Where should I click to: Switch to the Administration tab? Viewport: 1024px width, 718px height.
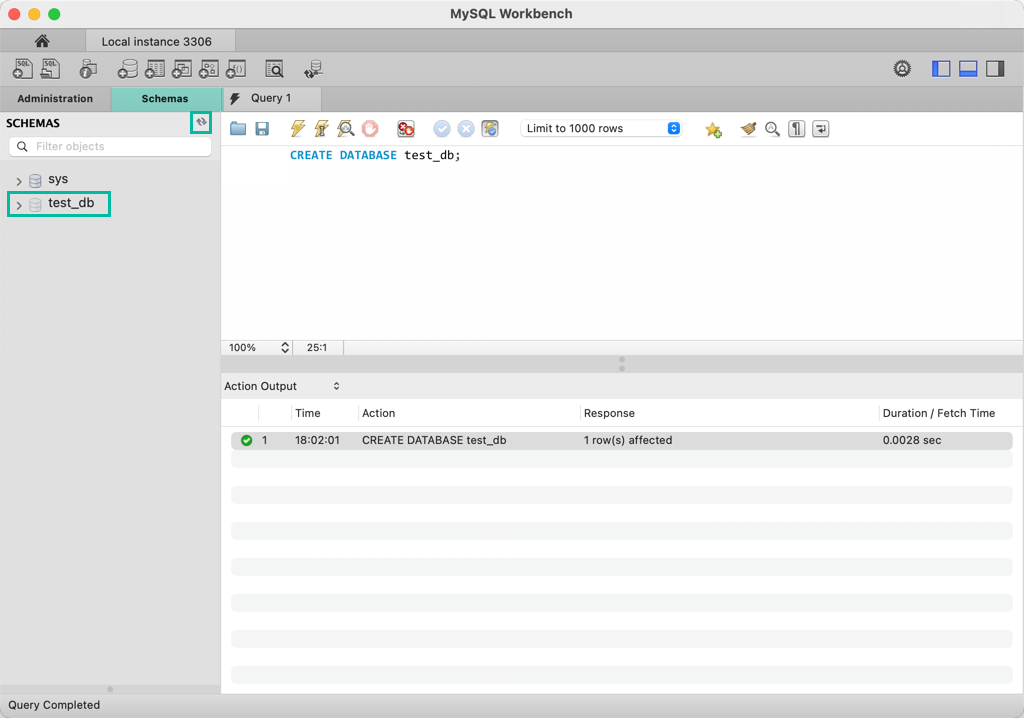click(x=55, y=98)
